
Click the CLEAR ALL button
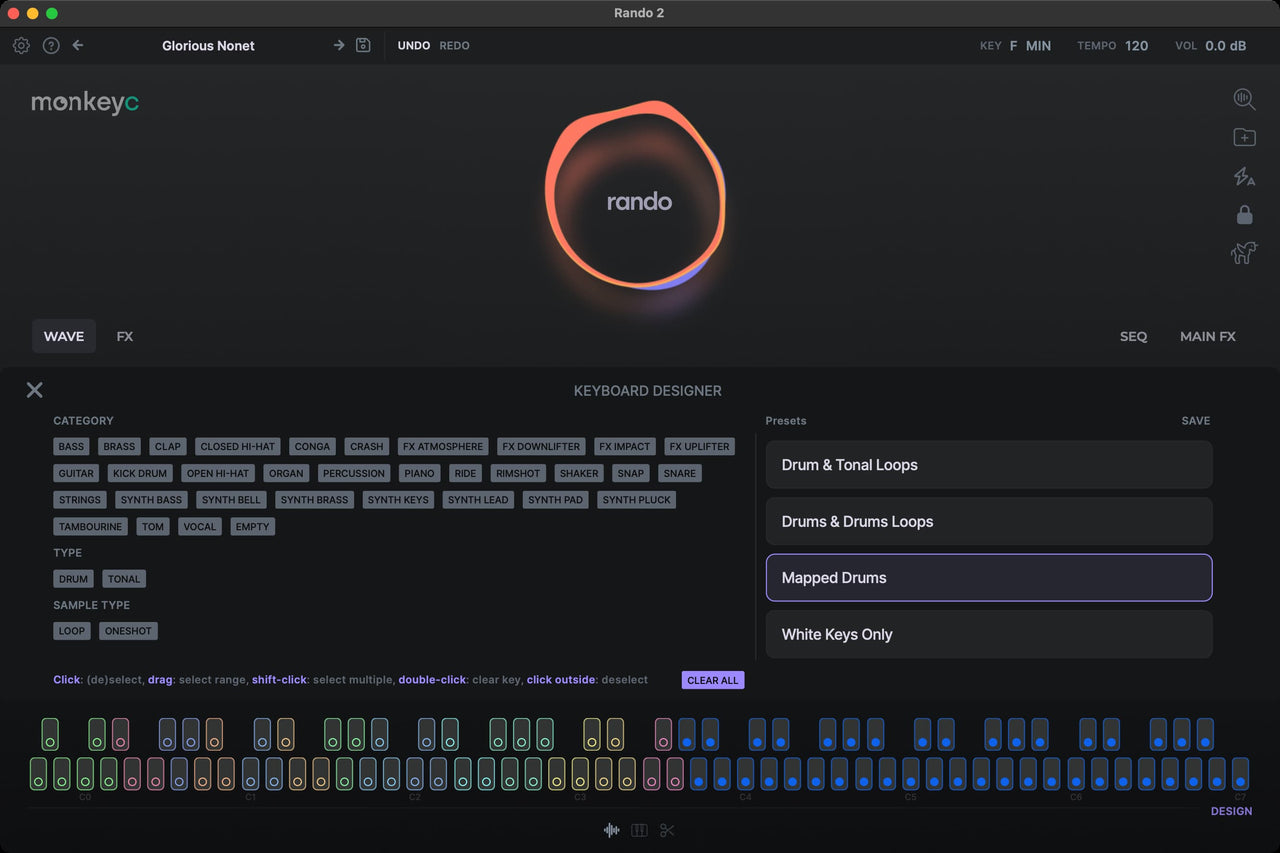pyautogui.click(x=713, y=680)
